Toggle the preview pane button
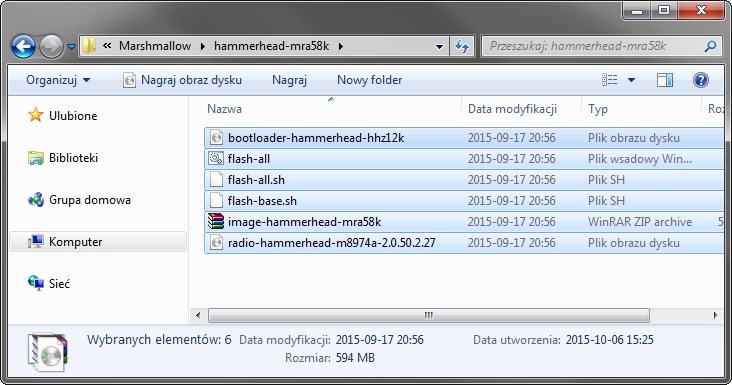 click(x=665, y=80)
